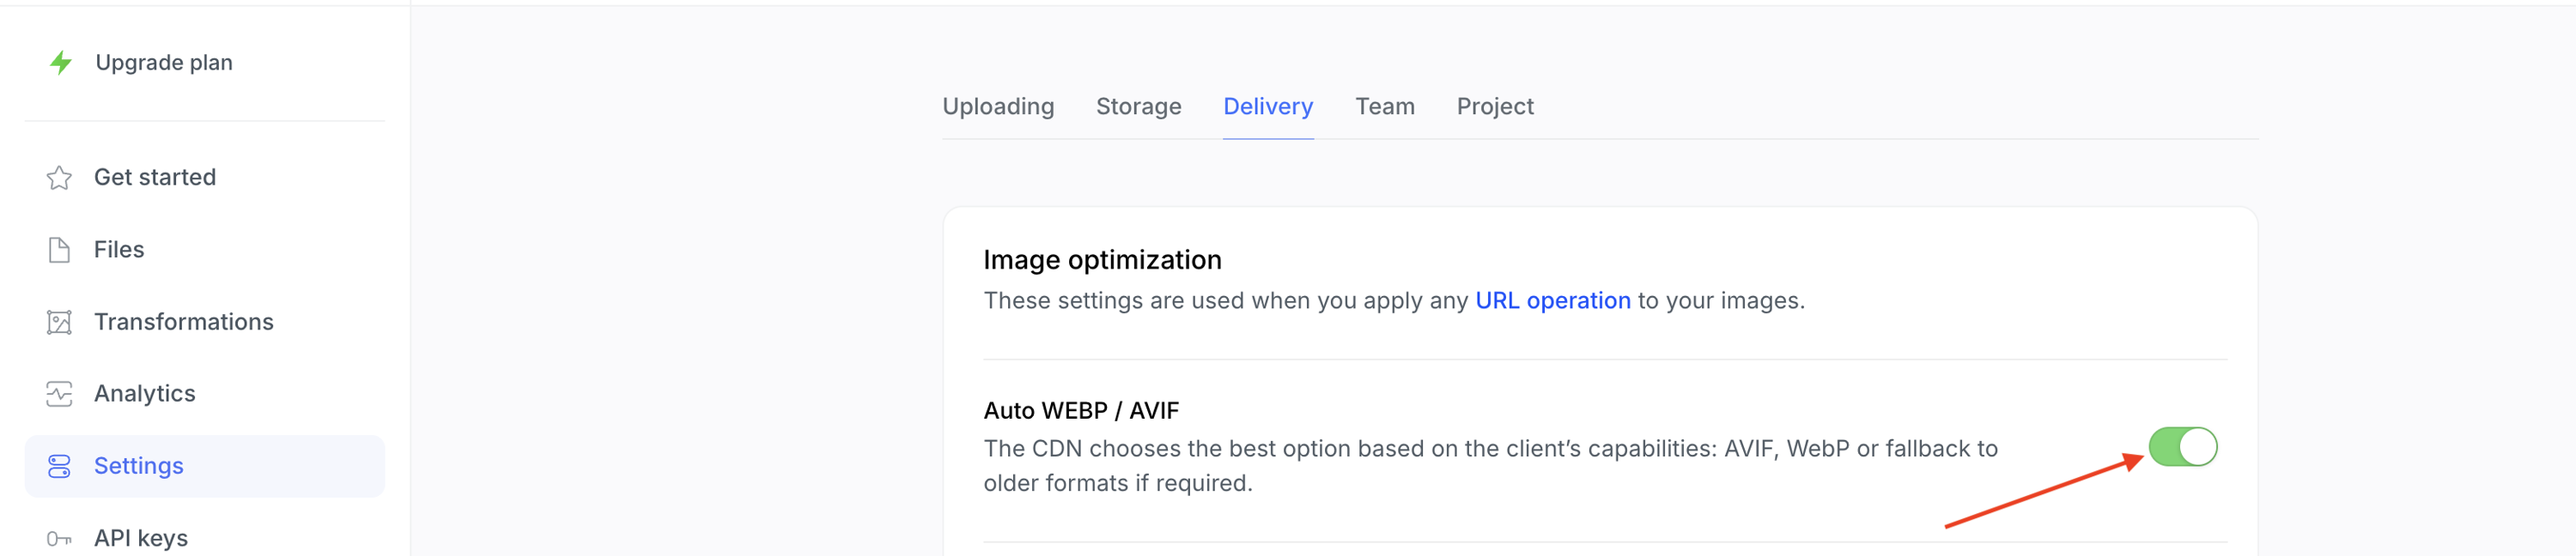
Task: Click the Upgrade plan label
Action: 164,63
